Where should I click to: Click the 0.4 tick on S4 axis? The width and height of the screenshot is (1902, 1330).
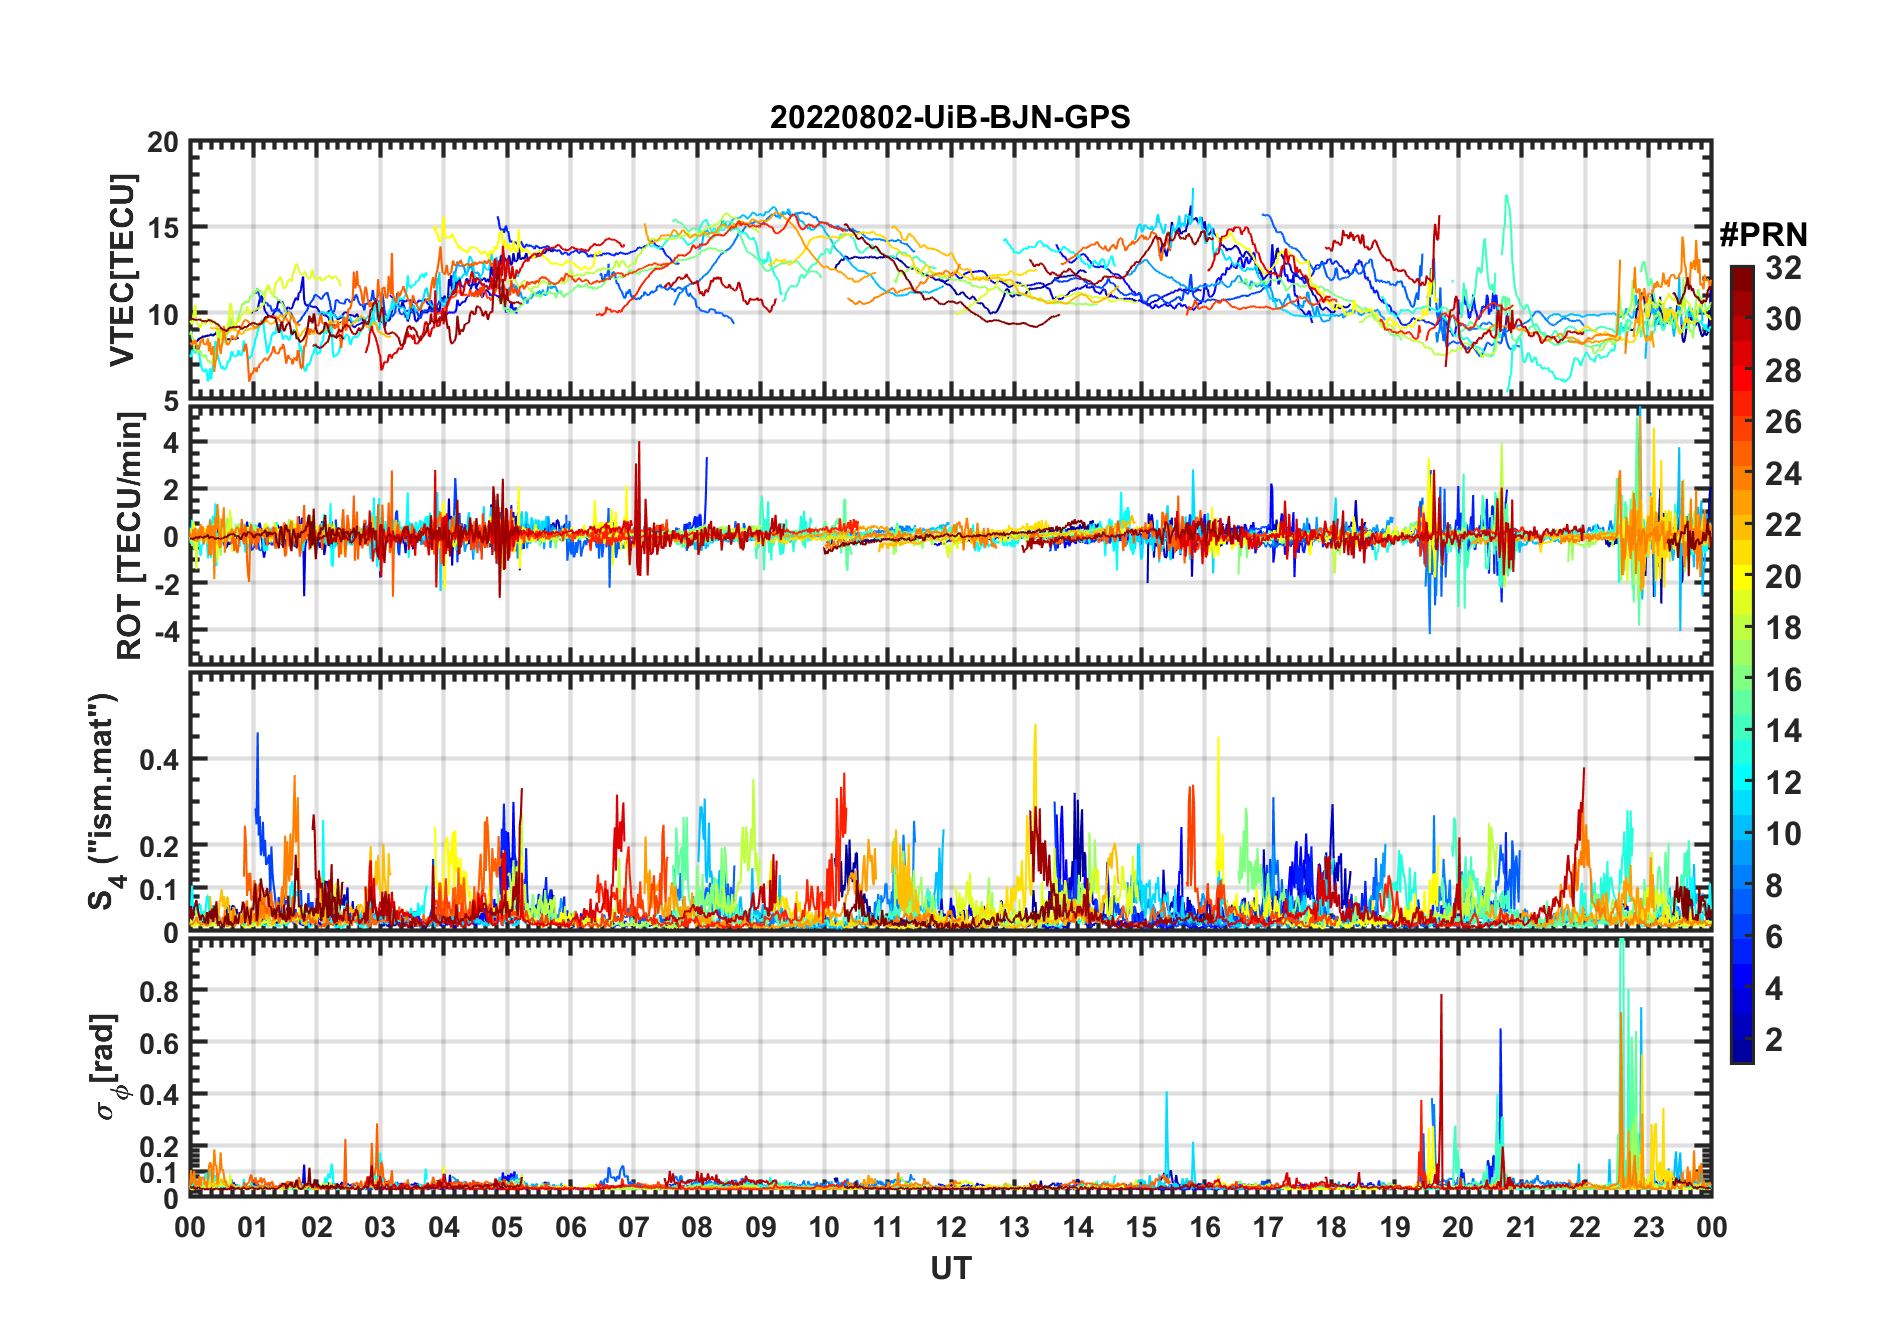(x=158, y=760)
